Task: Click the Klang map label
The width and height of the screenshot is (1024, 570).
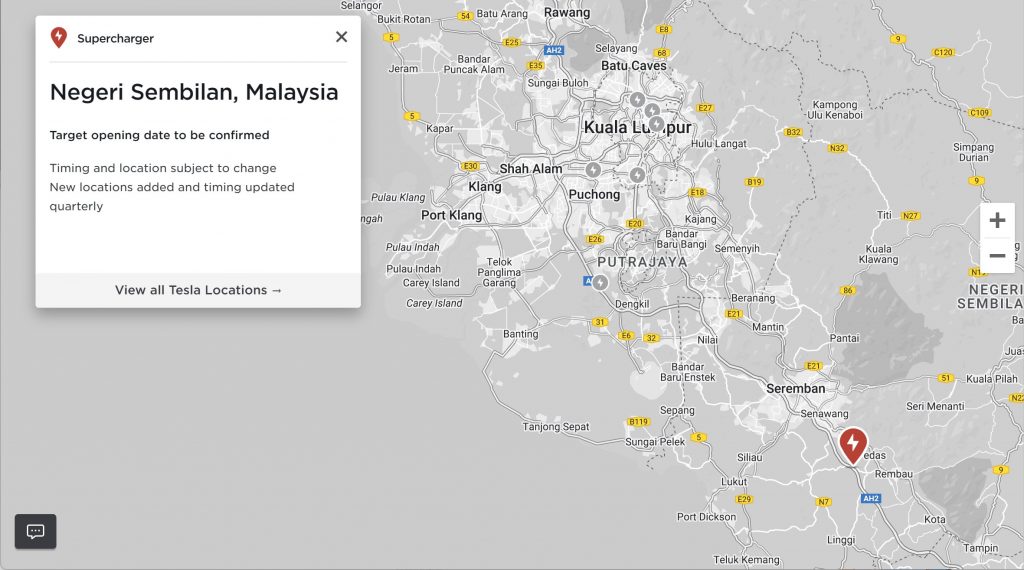Action: 485,187
